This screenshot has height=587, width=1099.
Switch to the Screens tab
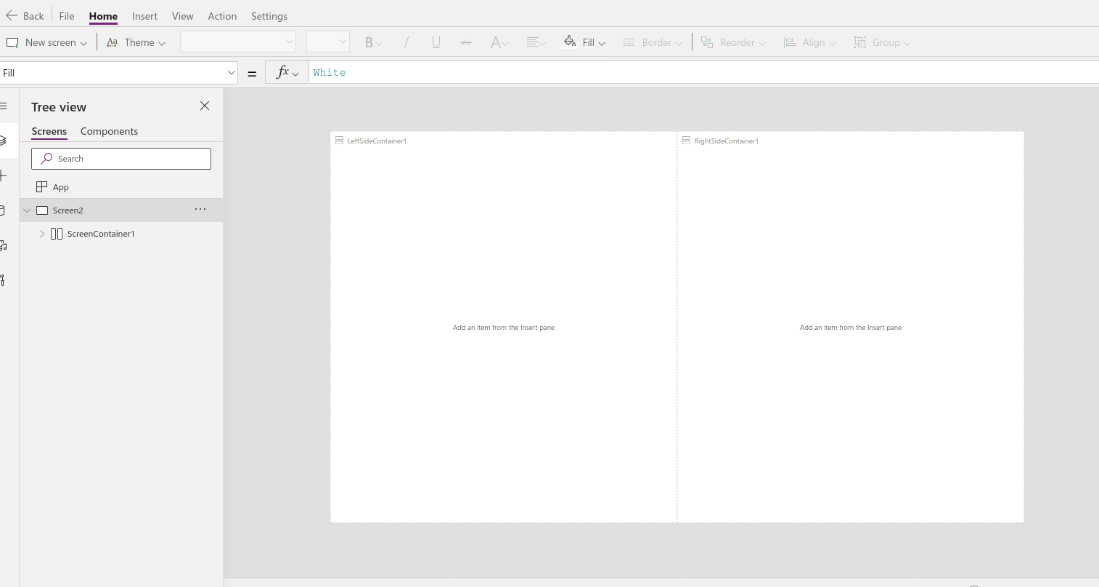click(49, 132)
